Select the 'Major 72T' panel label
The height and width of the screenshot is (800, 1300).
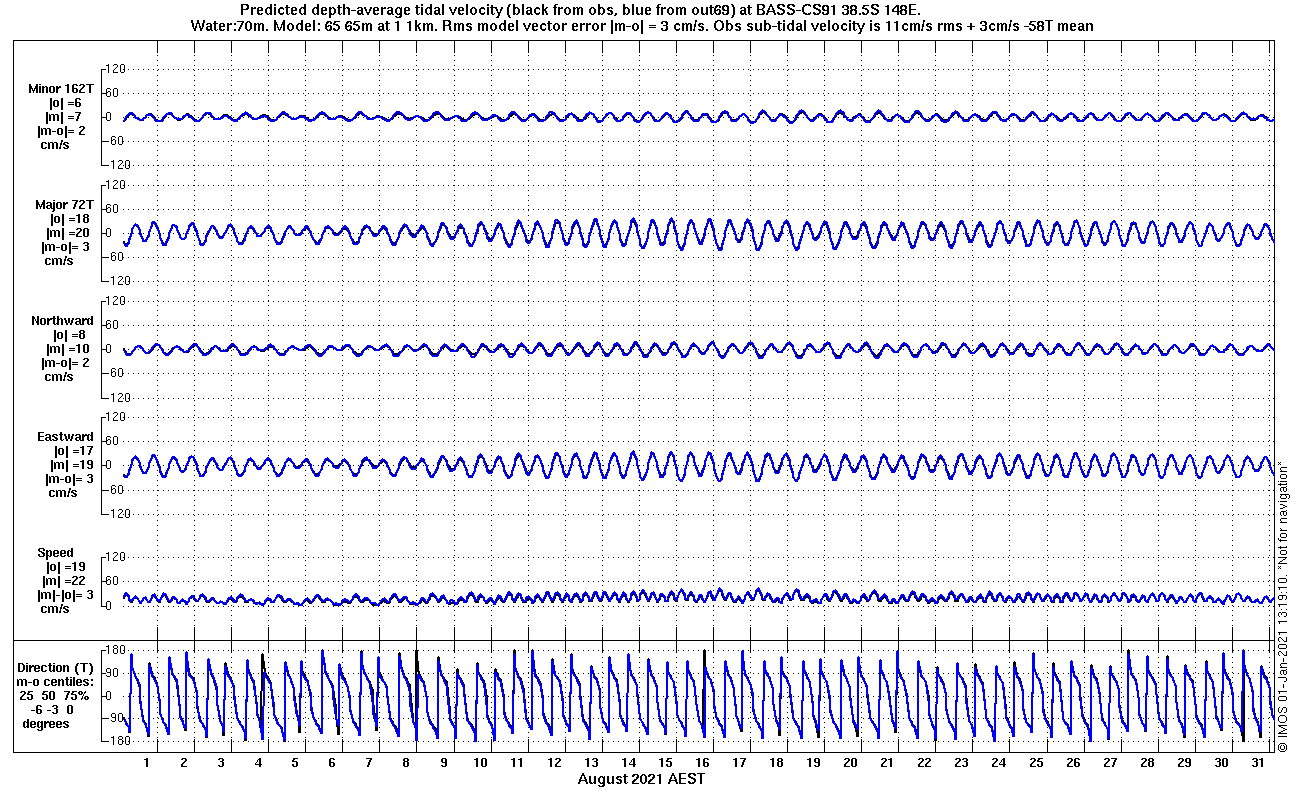64,205
